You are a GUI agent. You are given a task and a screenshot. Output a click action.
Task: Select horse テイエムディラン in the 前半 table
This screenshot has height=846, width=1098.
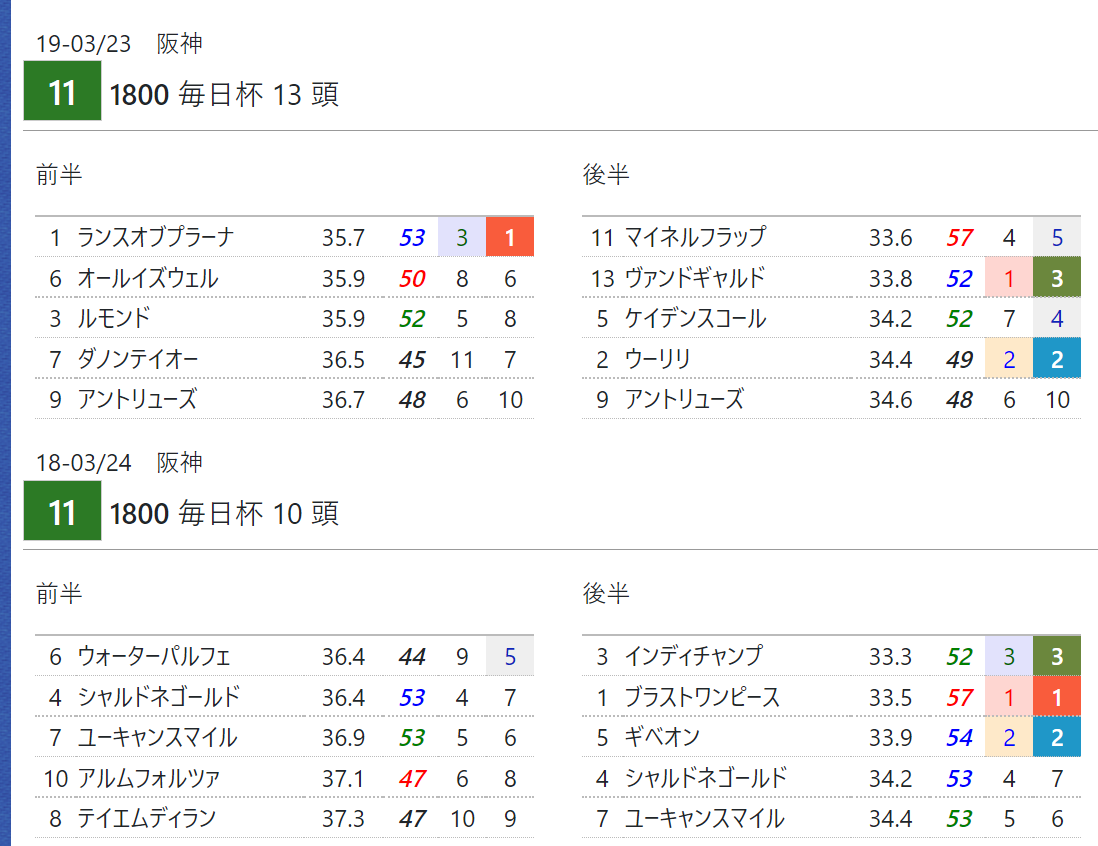(146, 818)
